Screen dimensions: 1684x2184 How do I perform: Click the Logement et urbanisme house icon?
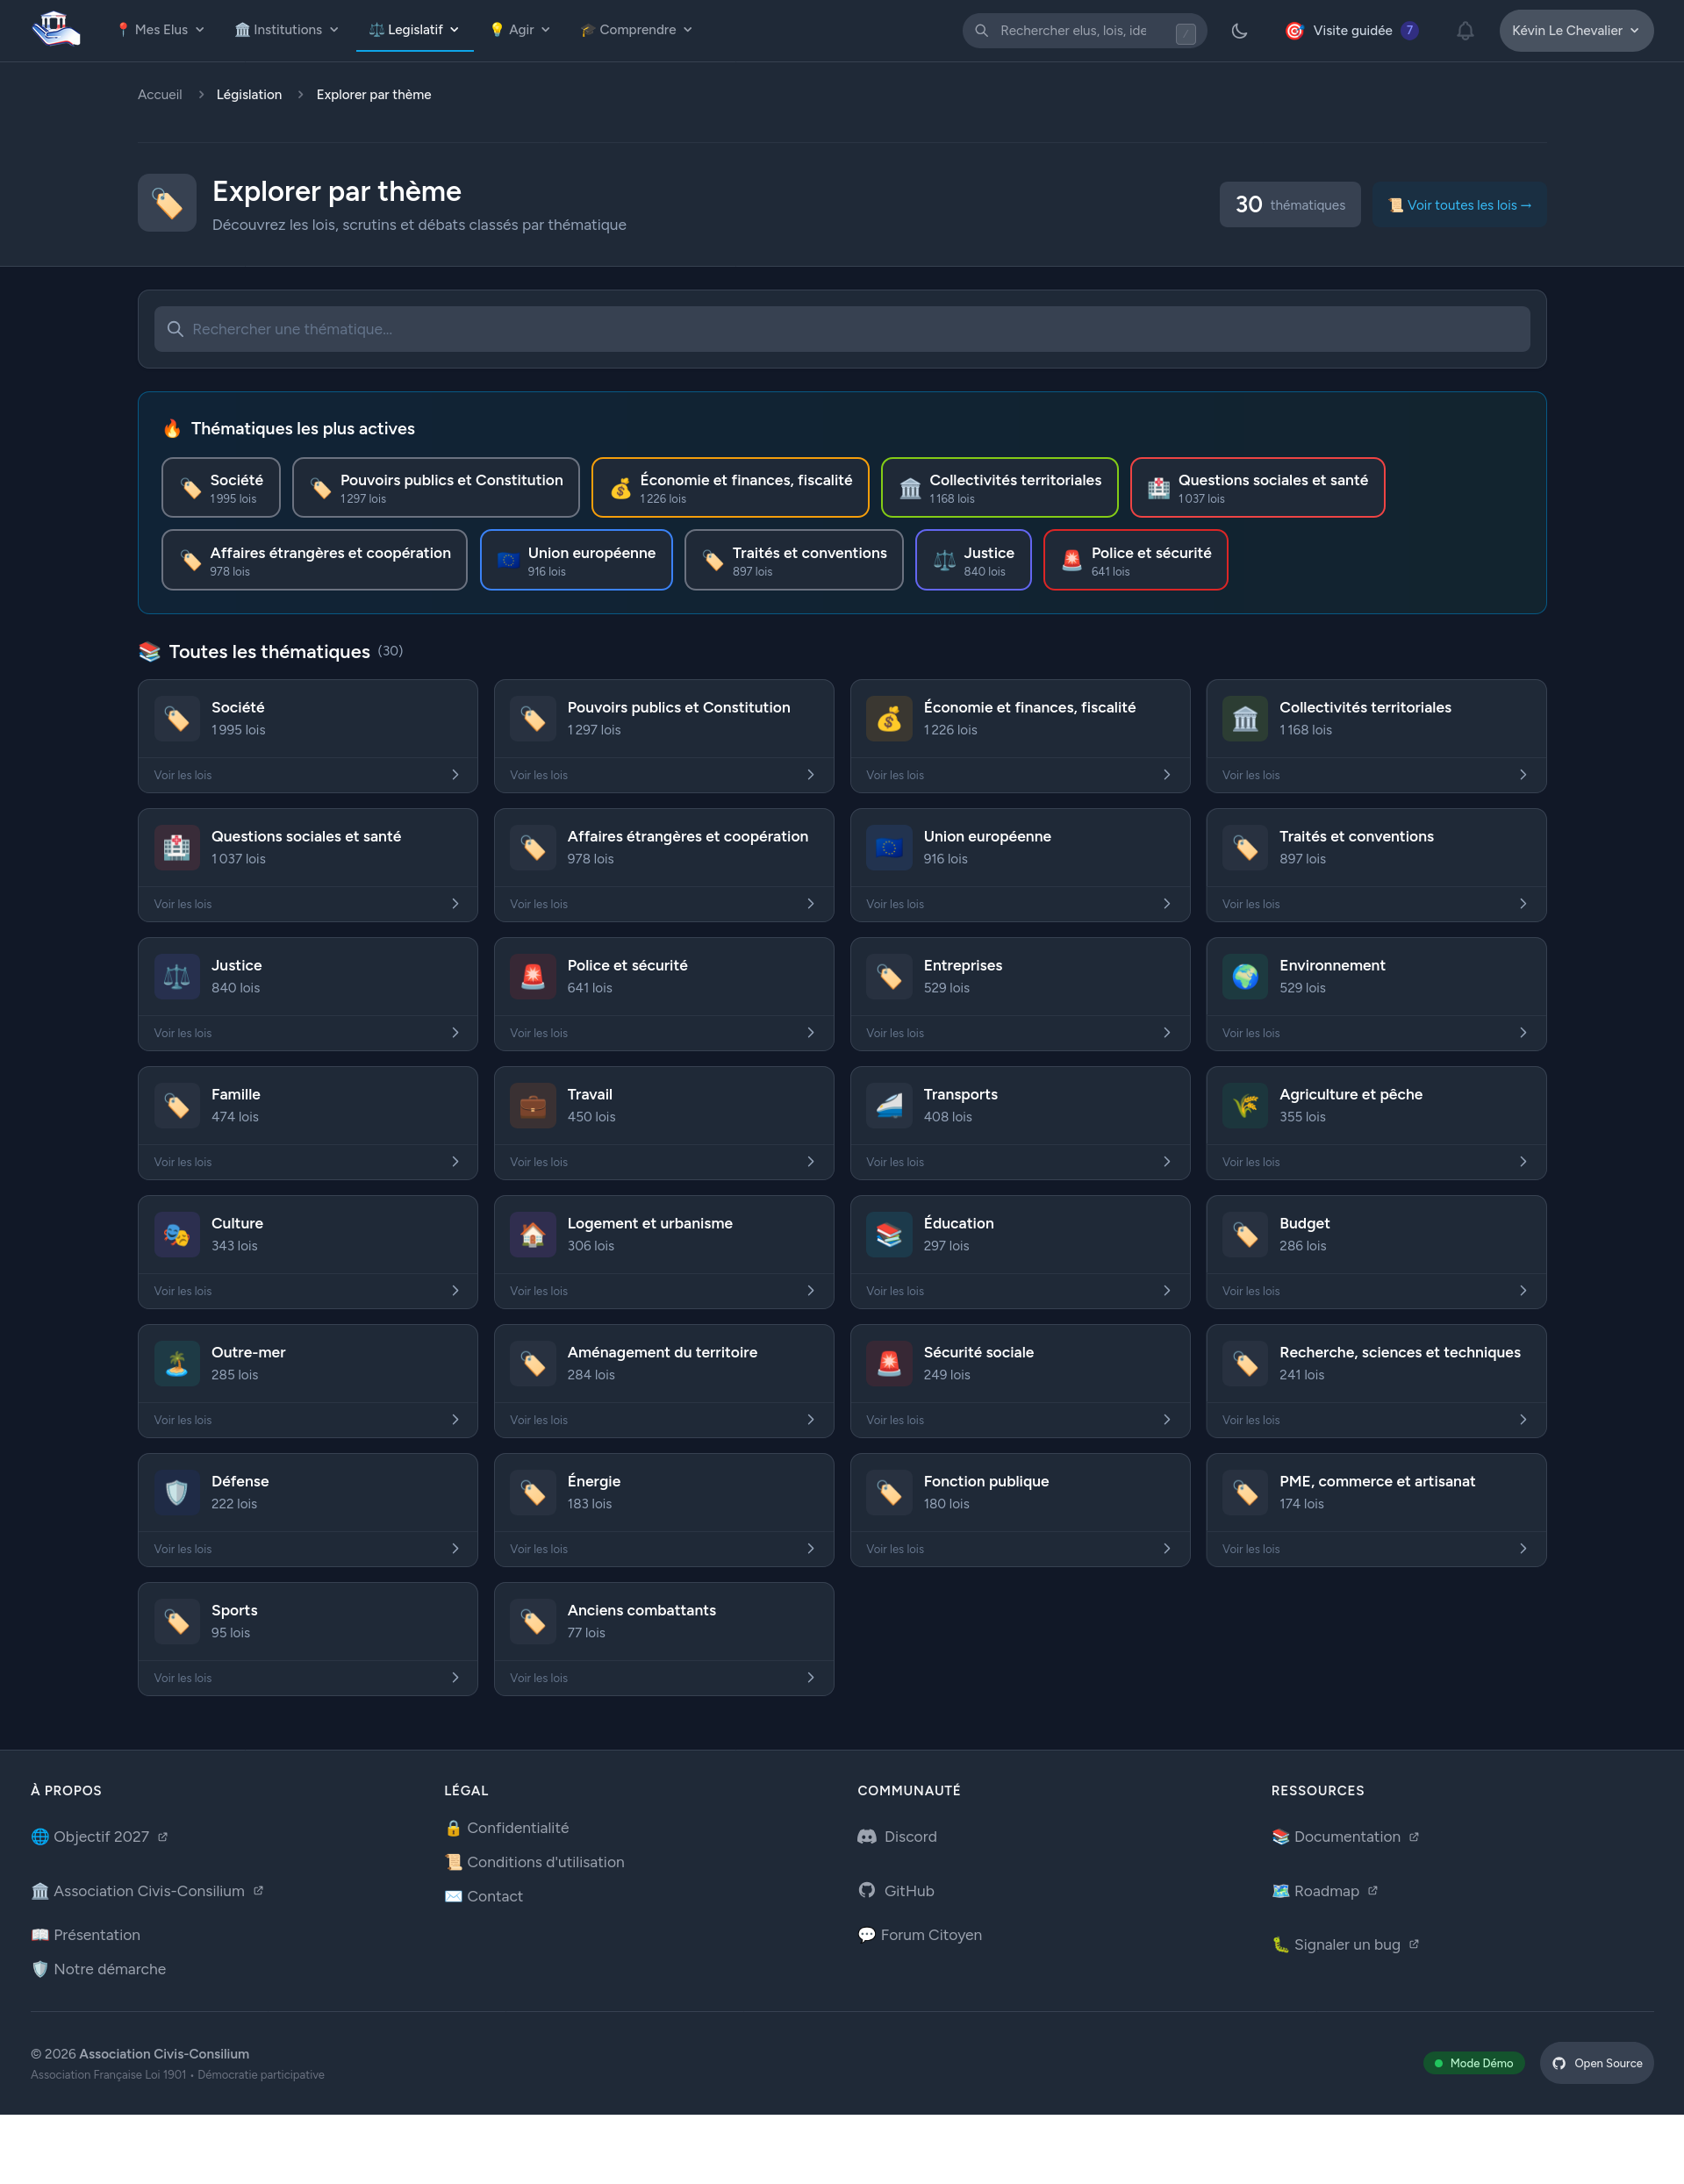(x=533, y=1235)
